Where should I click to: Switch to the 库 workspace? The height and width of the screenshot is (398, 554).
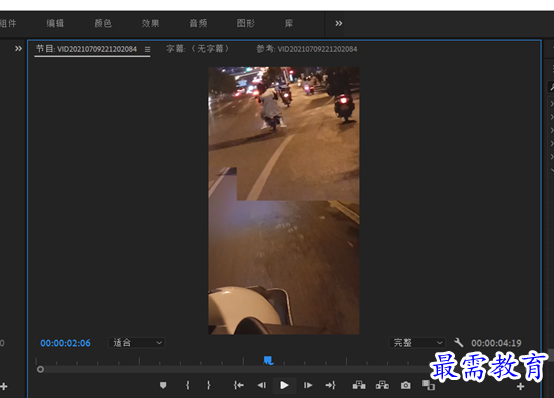tap(289, 23)
